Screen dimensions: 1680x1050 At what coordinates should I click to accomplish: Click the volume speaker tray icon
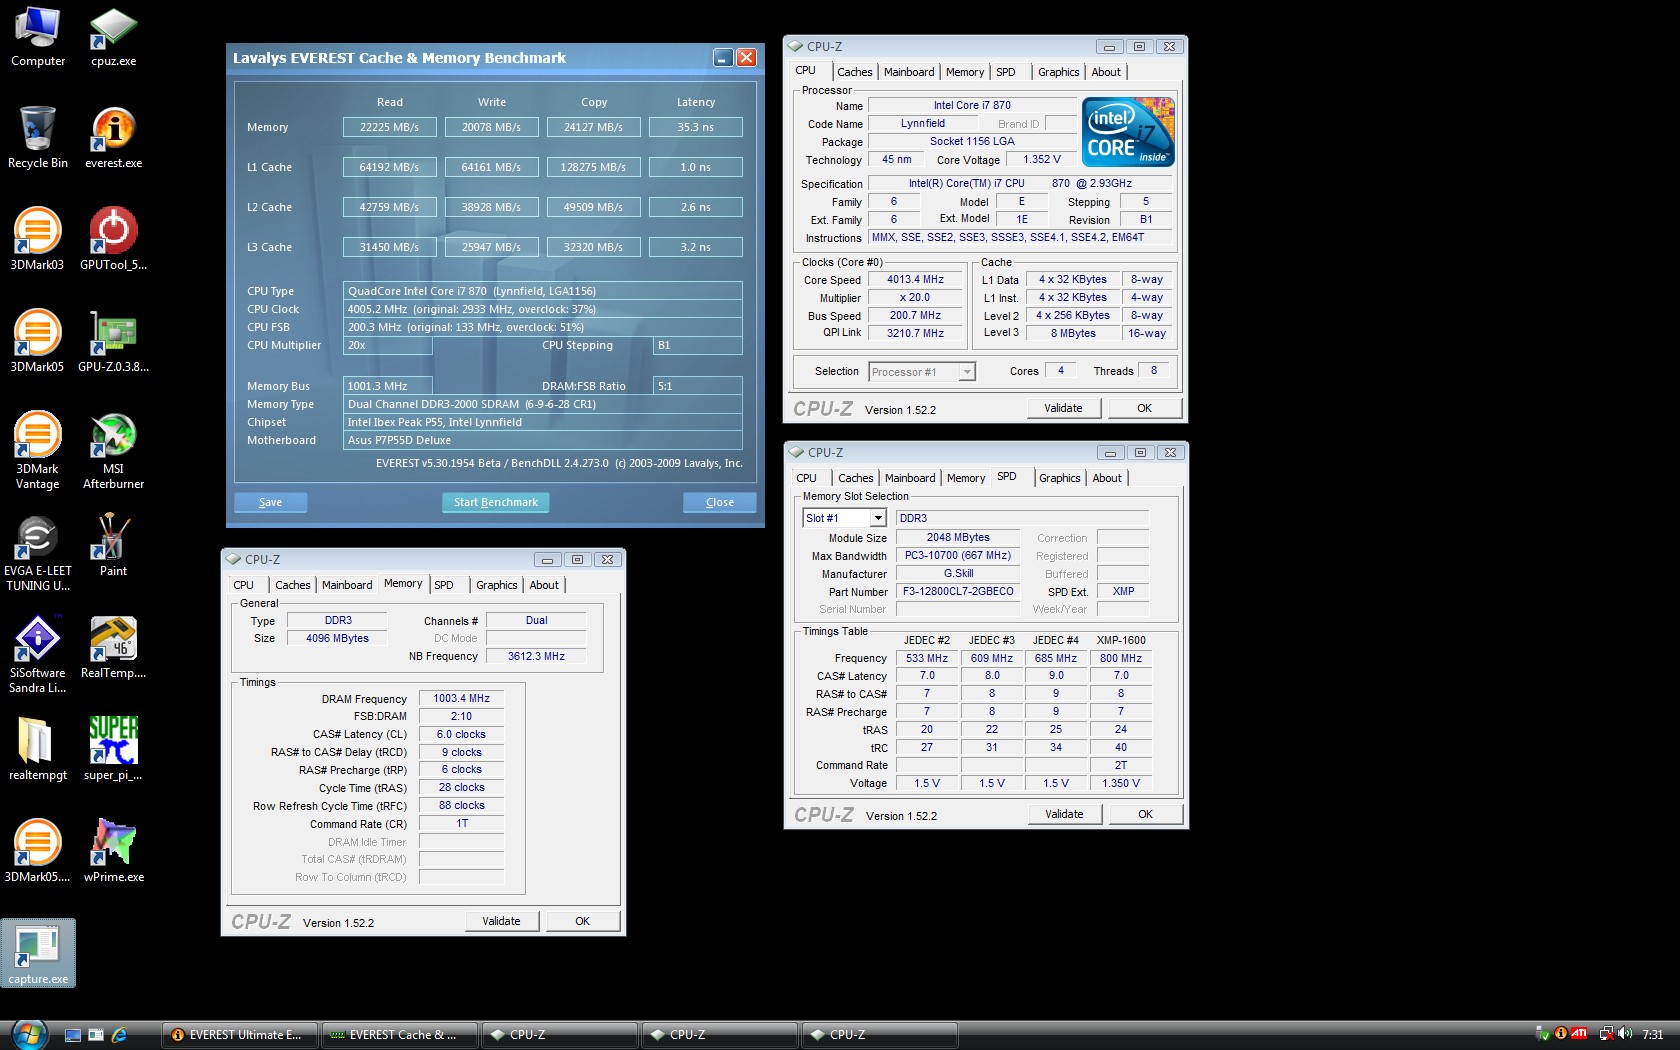1626,1034
